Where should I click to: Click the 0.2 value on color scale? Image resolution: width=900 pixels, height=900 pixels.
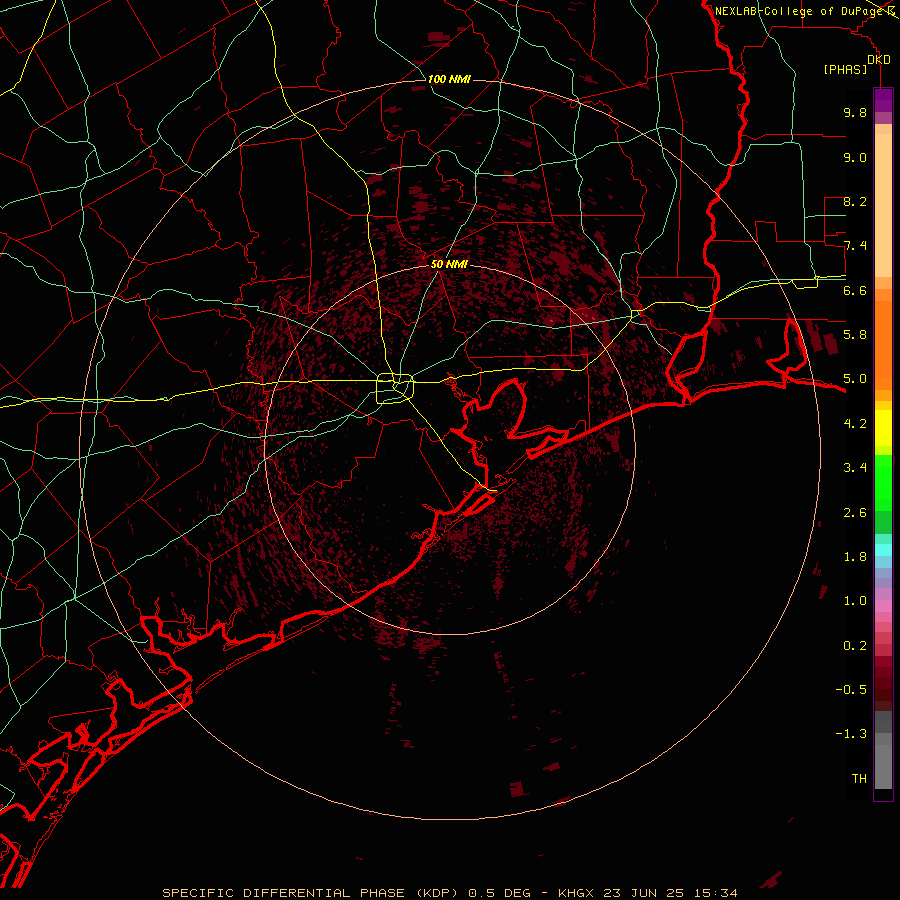pyautogui.click(x=855, y=646)
